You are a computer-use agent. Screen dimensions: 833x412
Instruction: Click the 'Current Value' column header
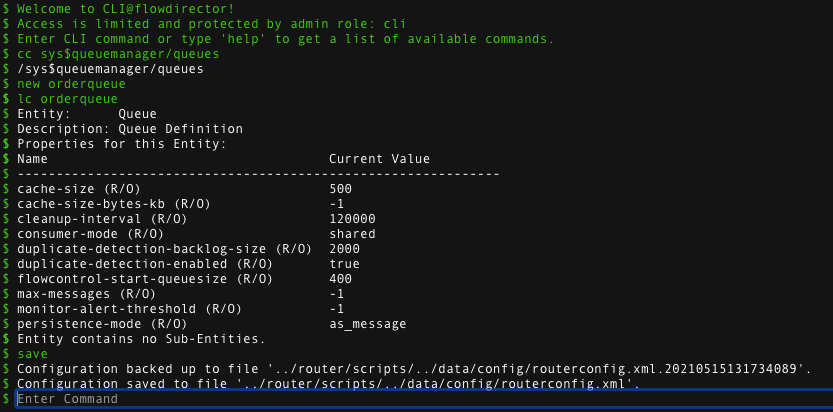coord(379,159)
